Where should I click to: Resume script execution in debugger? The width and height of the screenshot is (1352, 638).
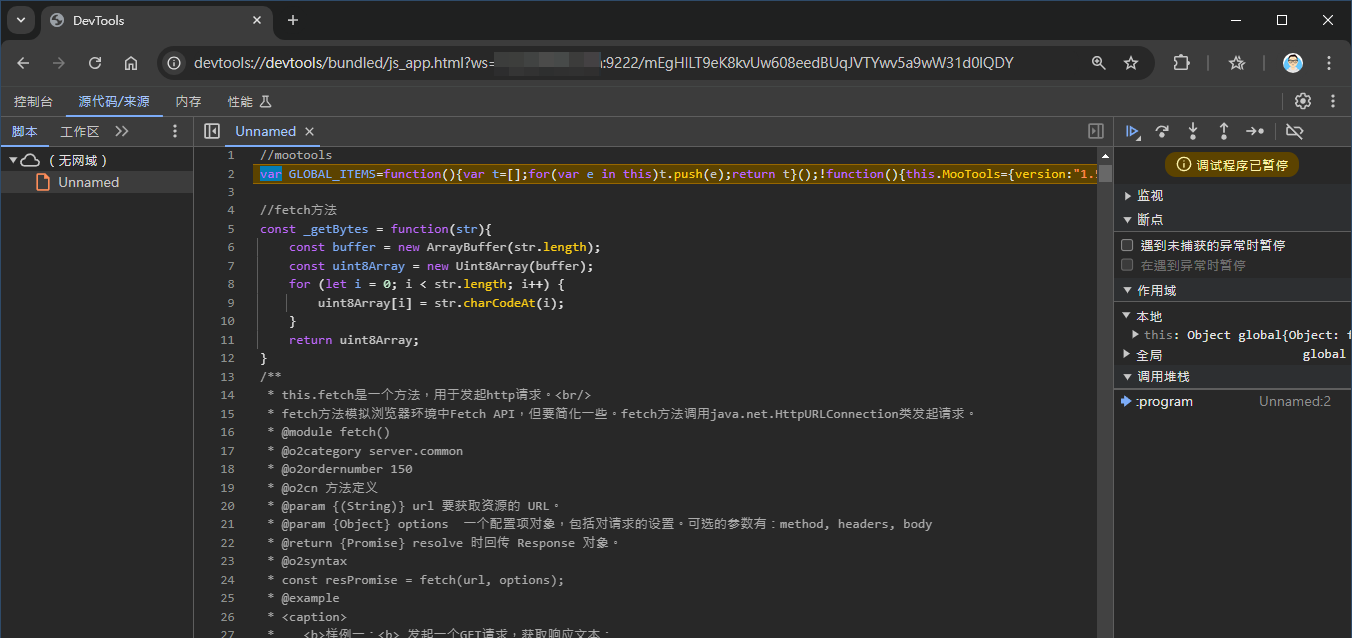pyautogui.click(x=1133, y=131)
